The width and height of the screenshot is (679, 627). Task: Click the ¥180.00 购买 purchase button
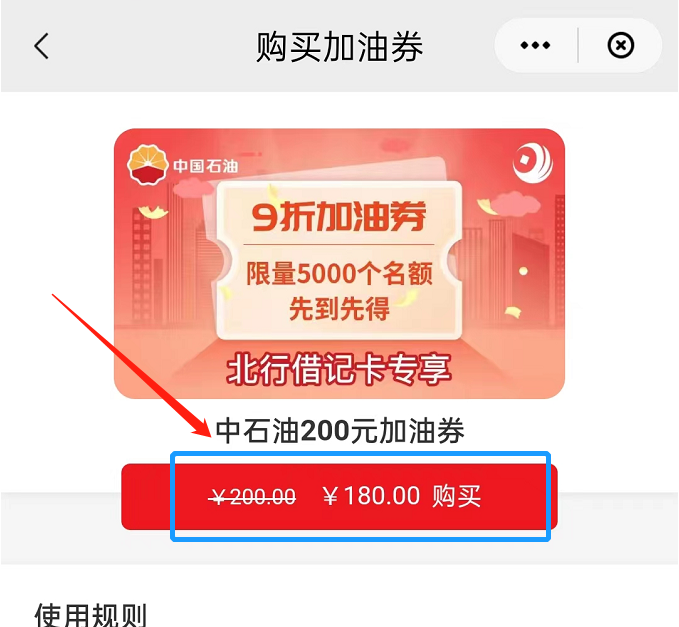click(x=339, y=496)
